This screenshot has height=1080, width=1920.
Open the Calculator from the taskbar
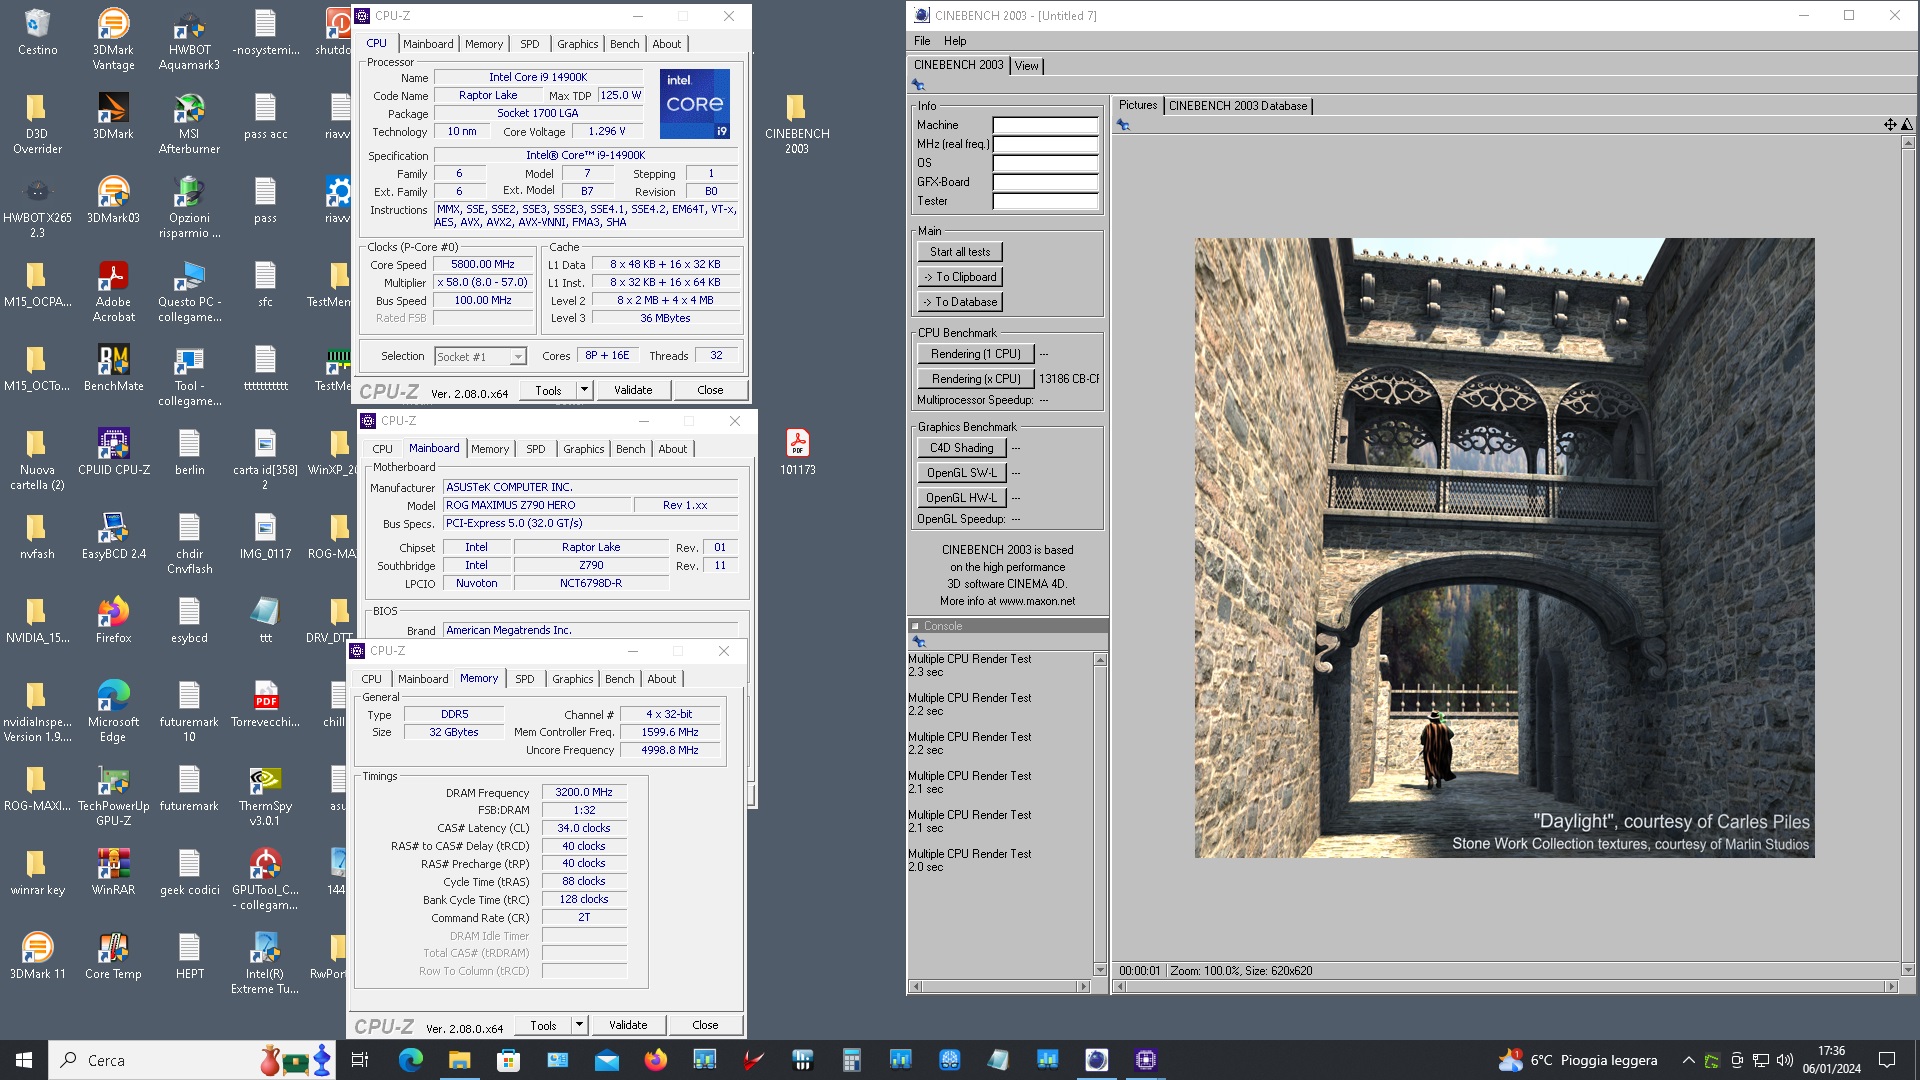click(851, 1060)
